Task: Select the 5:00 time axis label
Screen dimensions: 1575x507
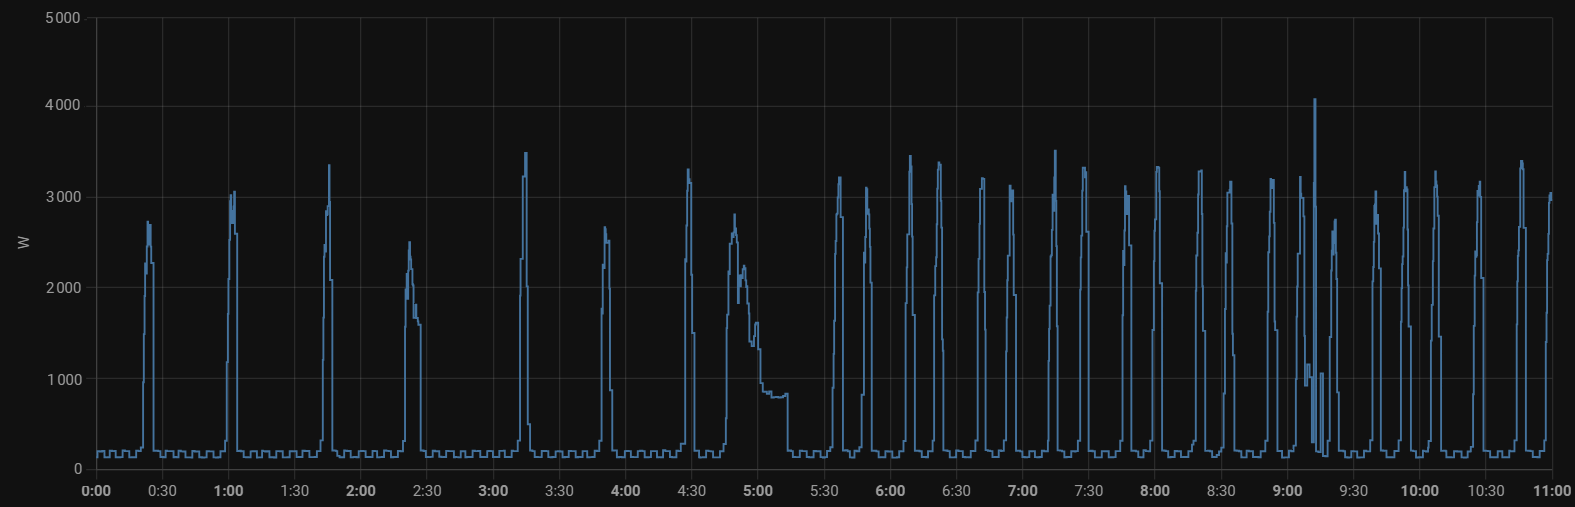Action: (758, 491)
